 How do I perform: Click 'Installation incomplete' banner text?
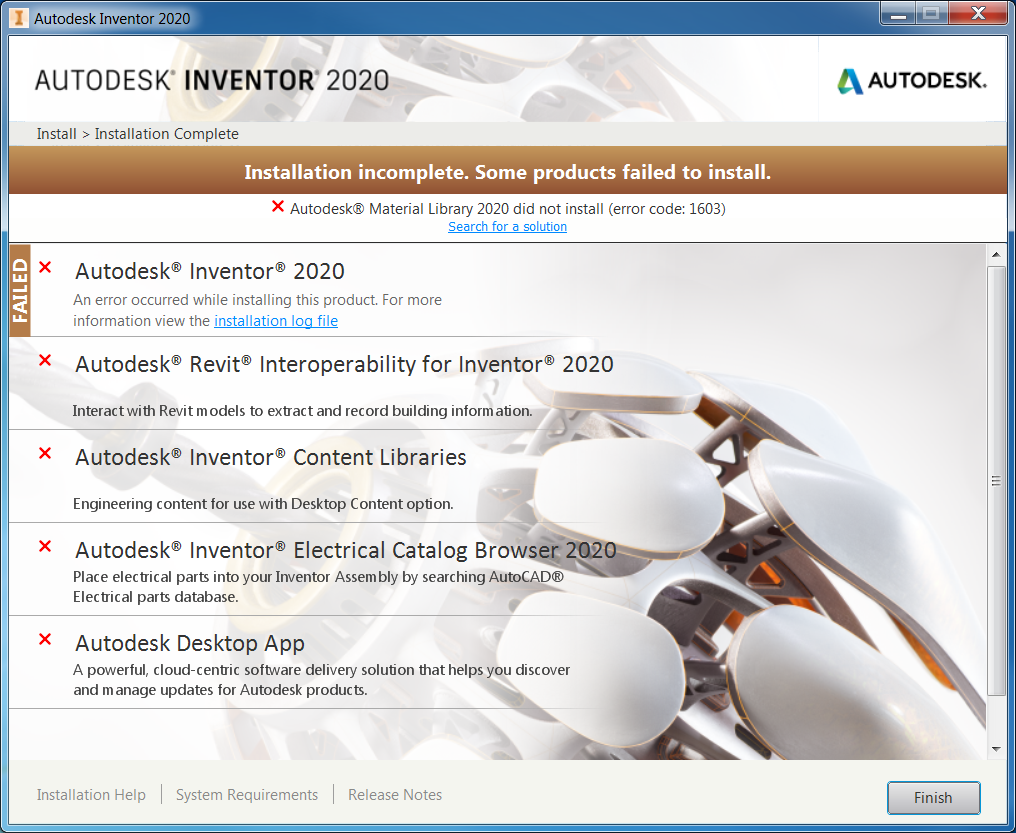tap(507, 172)
